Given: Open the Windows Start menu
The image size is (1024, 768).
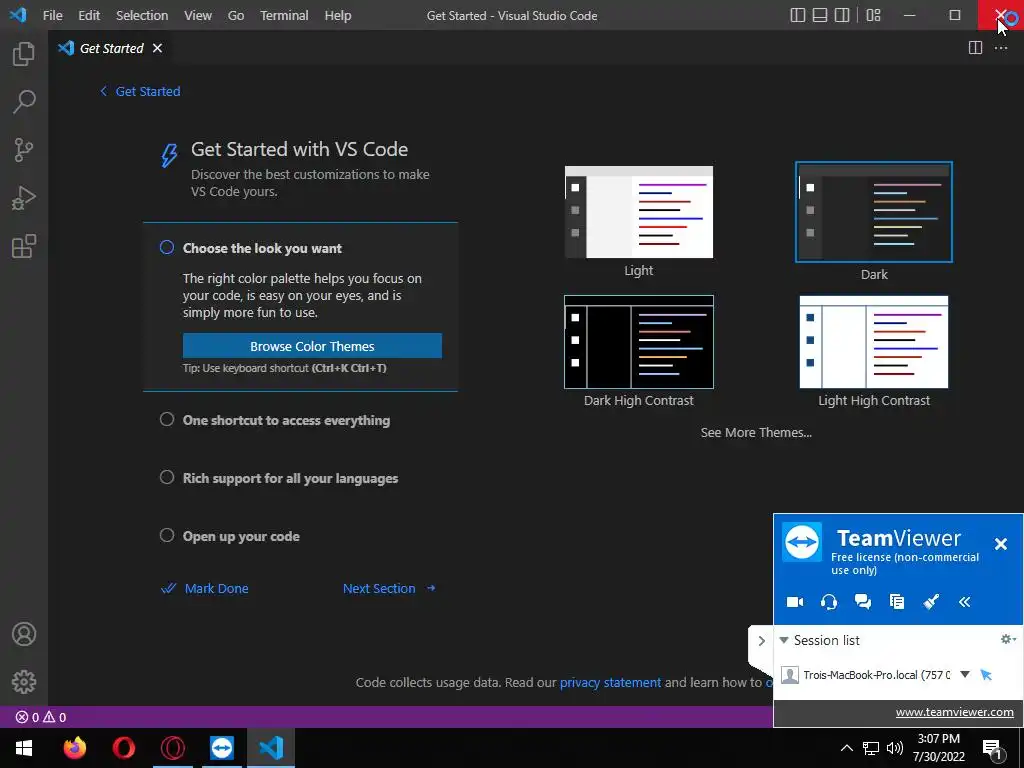Looking at the screenshot, I should click(24, 748).
